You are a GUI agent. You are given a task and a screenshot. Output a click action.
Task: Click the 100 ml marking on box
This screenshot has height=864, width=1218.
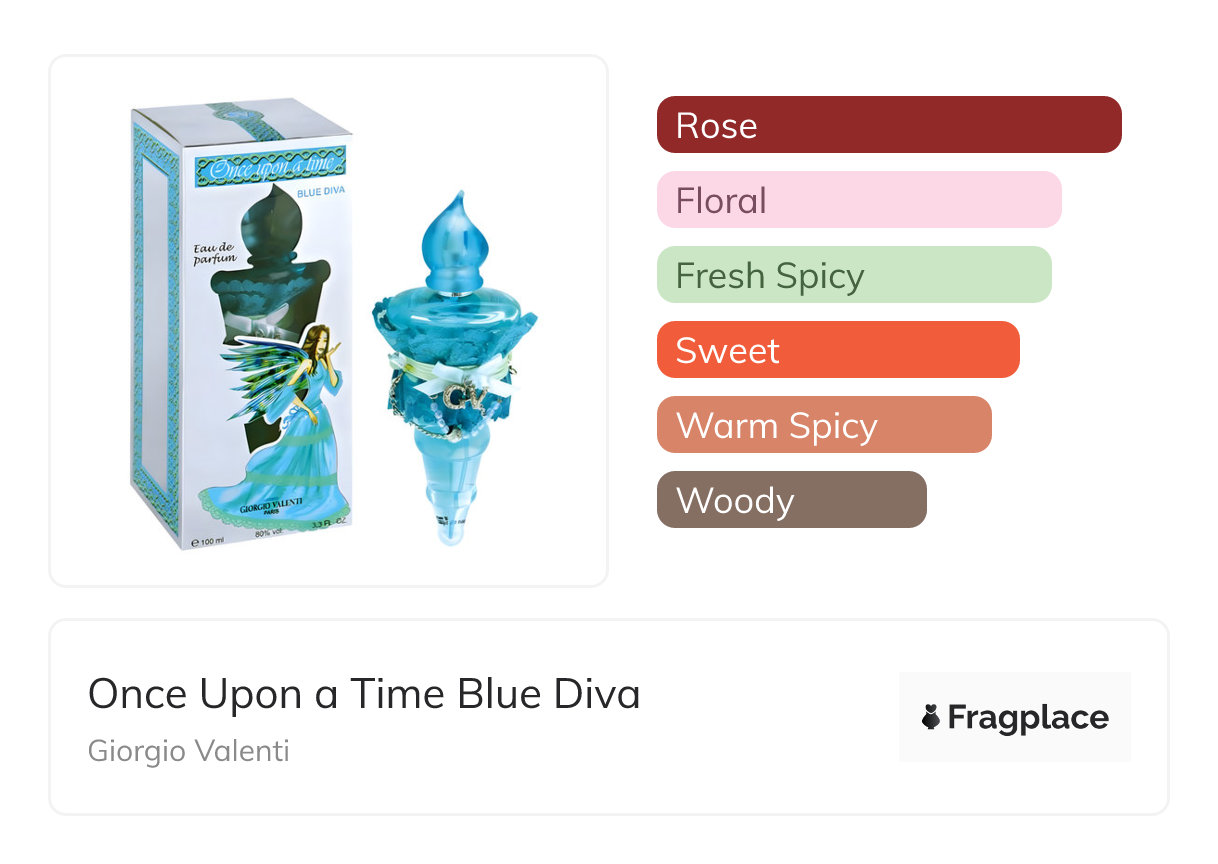(207, 542)
